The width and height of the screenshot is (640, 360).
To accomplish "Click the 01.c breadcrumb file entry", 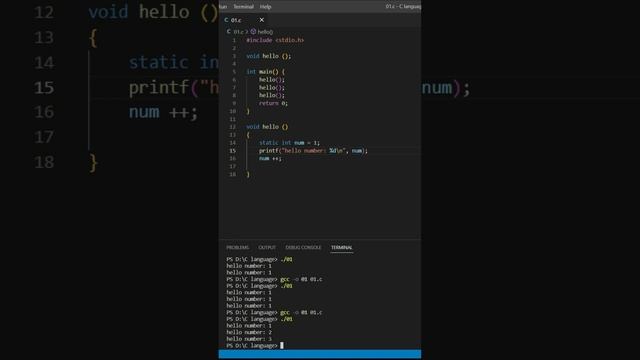I will 238,31.
